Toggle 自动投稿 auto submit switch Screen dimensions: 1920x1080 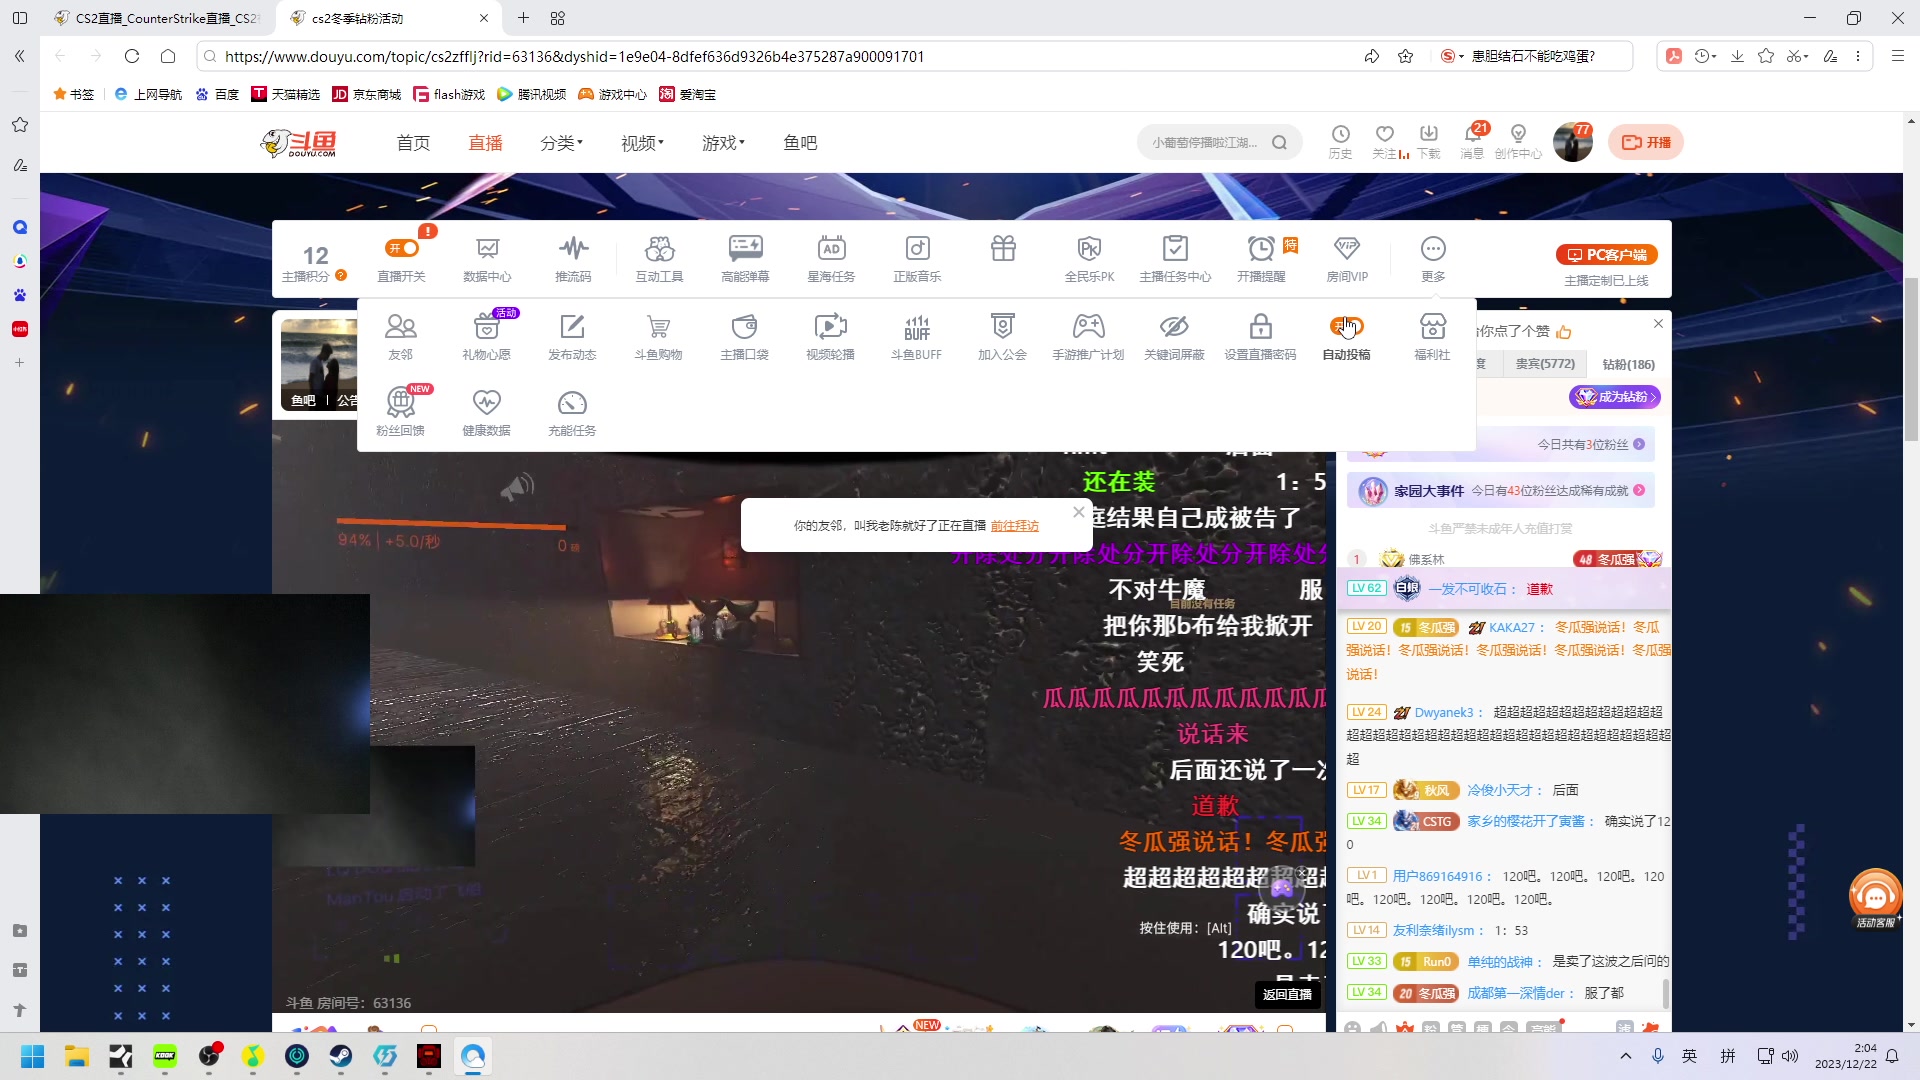[1346, 326]
